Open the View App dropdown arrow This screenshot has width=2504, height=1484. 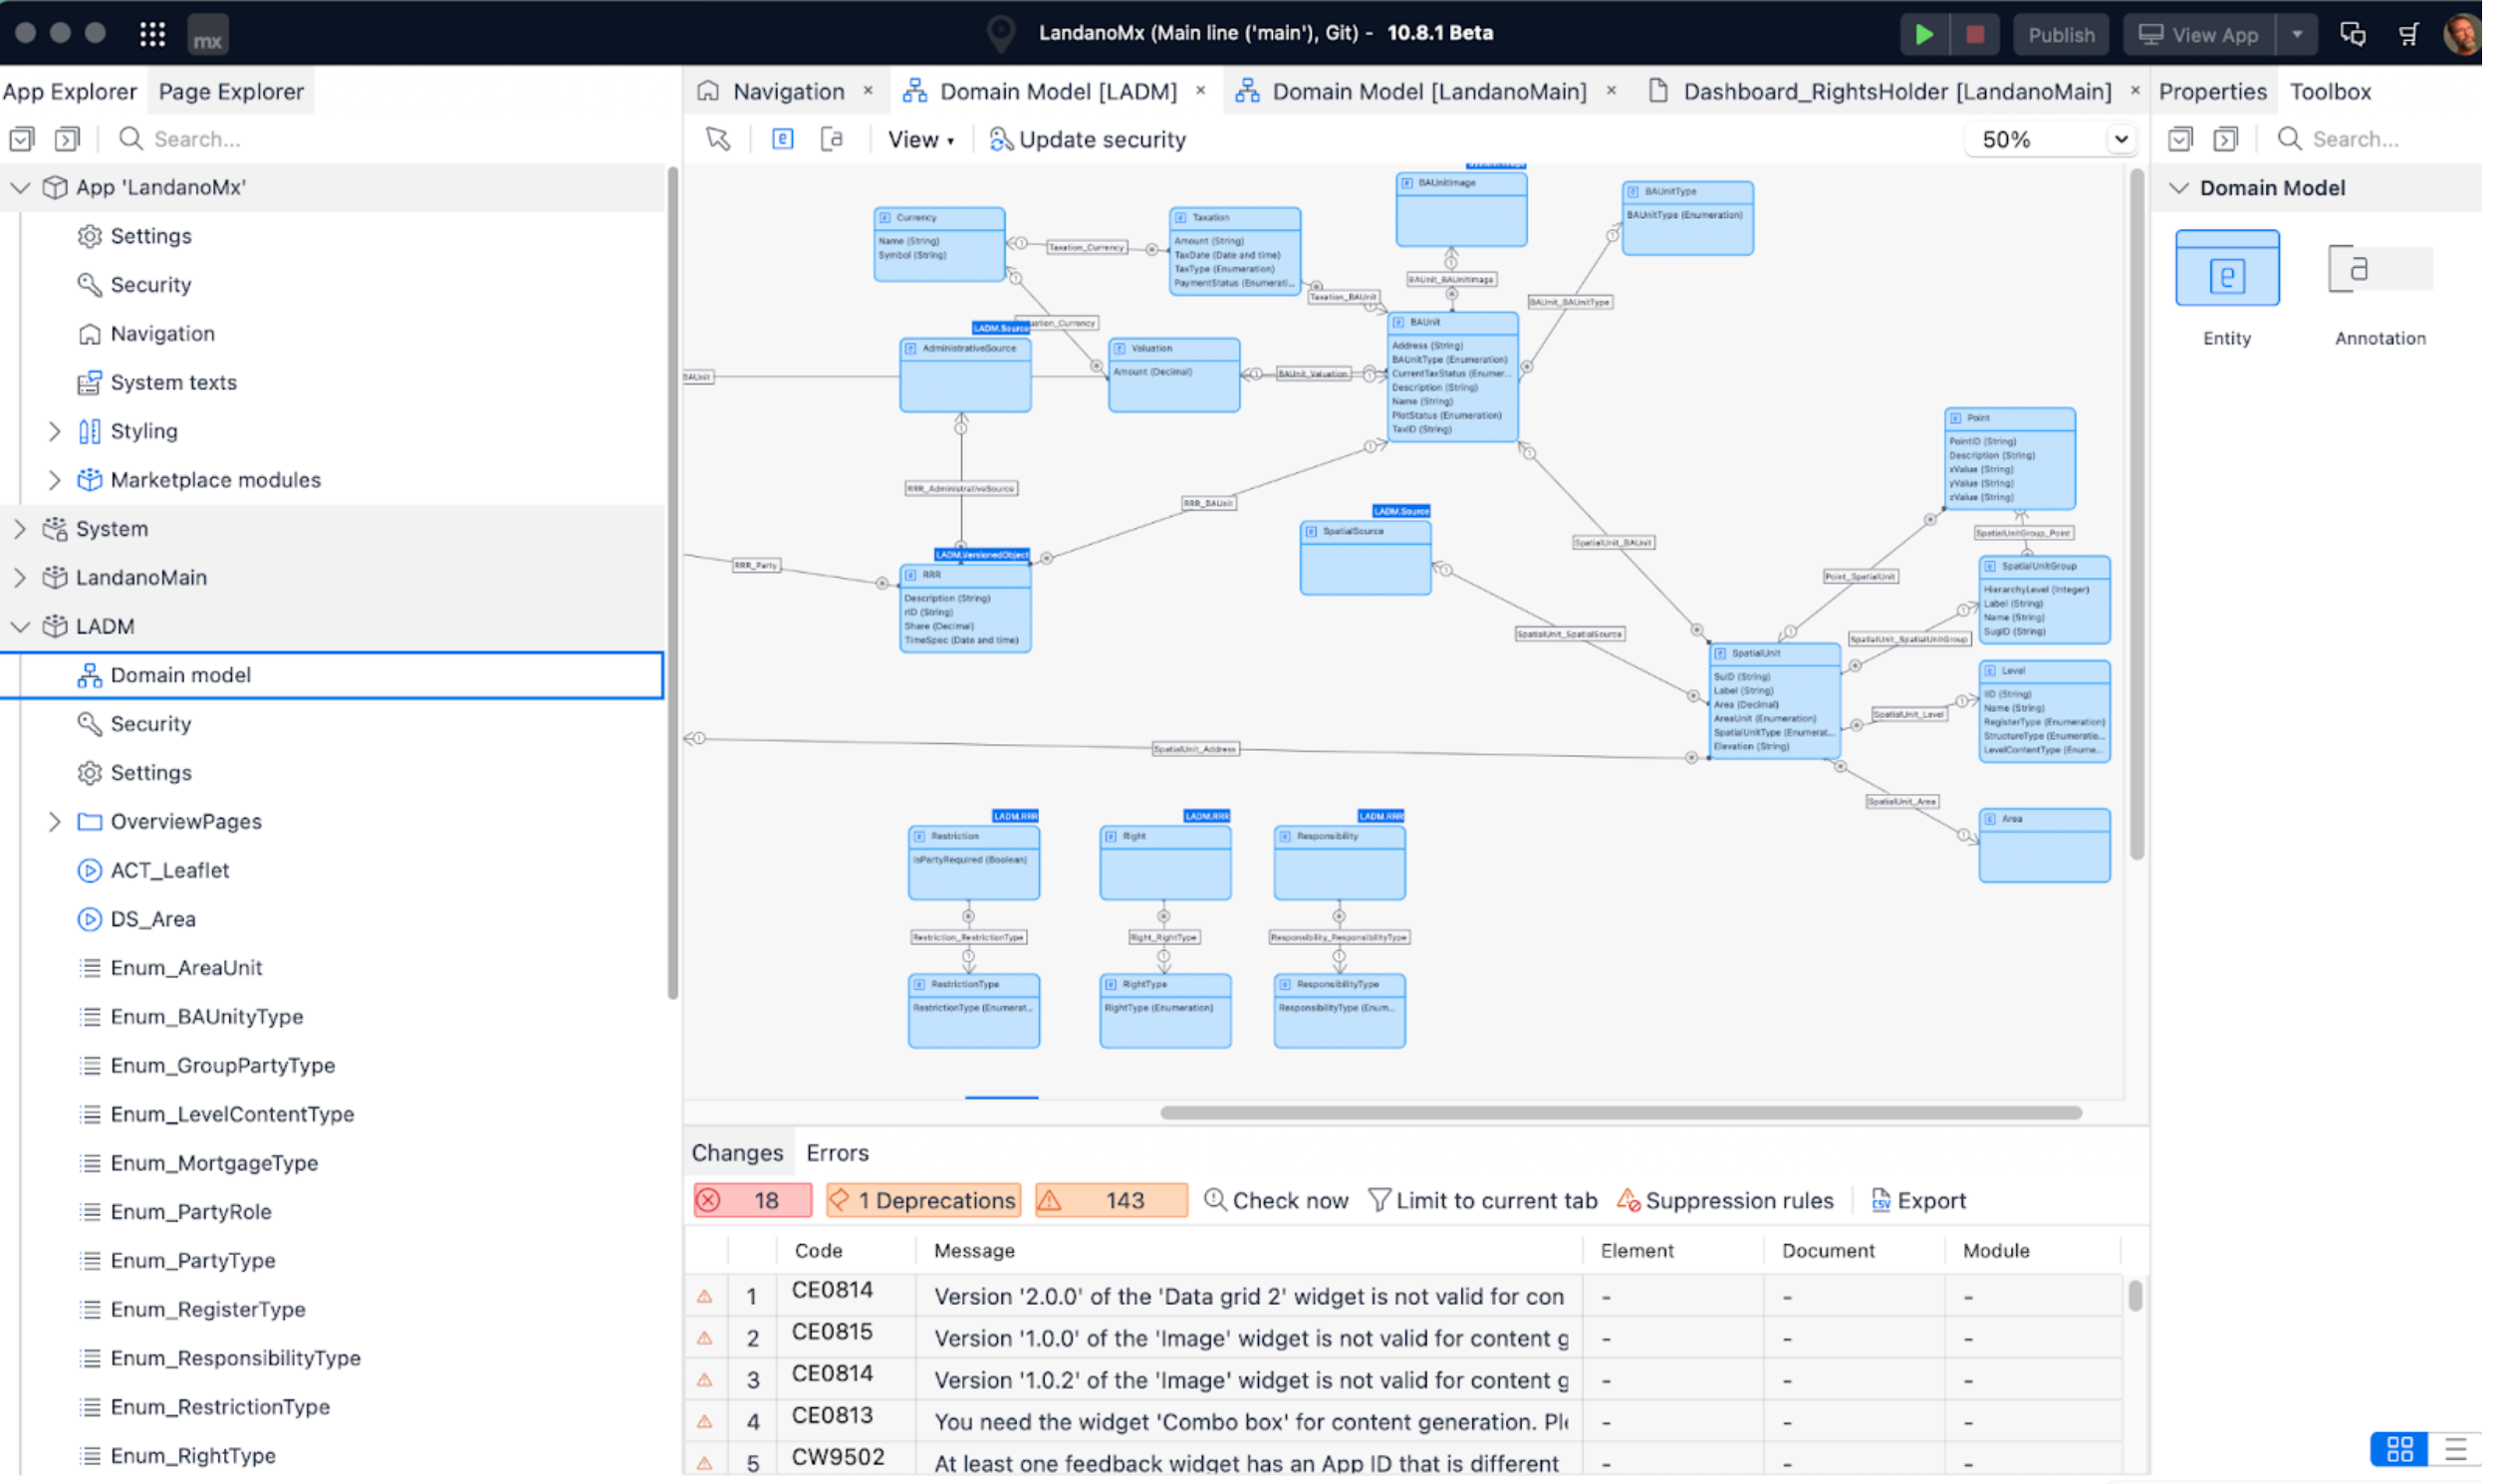(2297, 34)
